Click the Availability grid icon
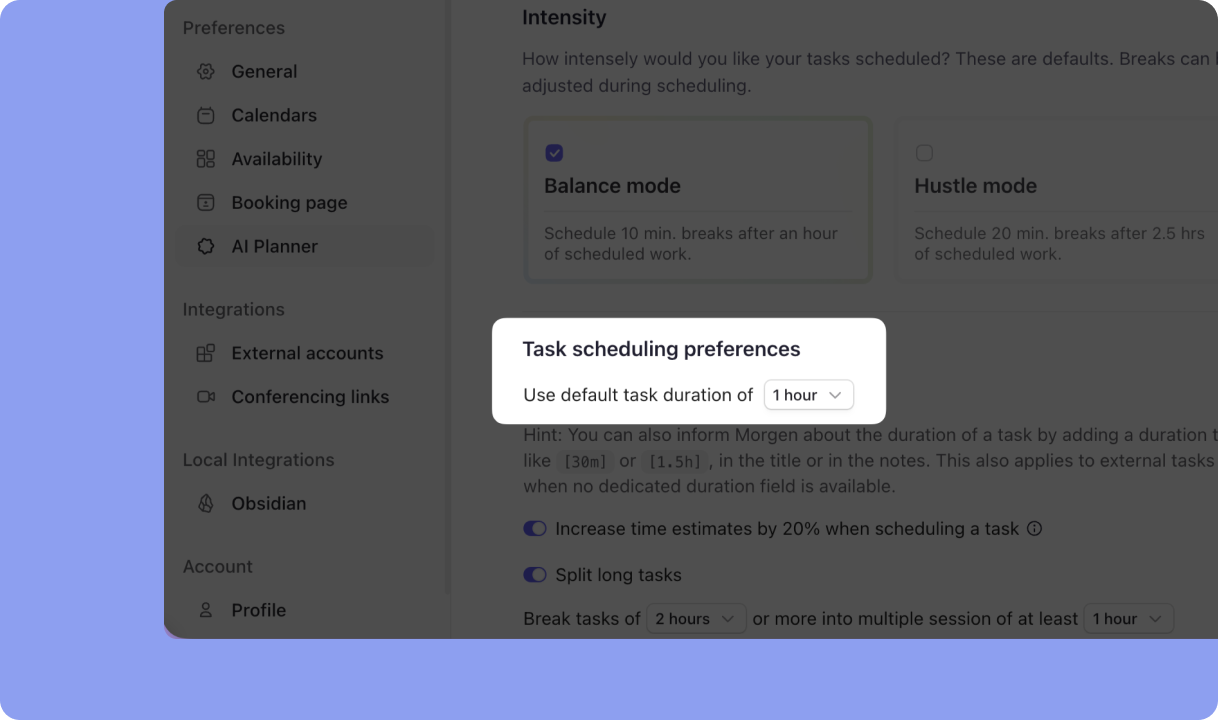The image size is (1218, 720). [205, 159]
